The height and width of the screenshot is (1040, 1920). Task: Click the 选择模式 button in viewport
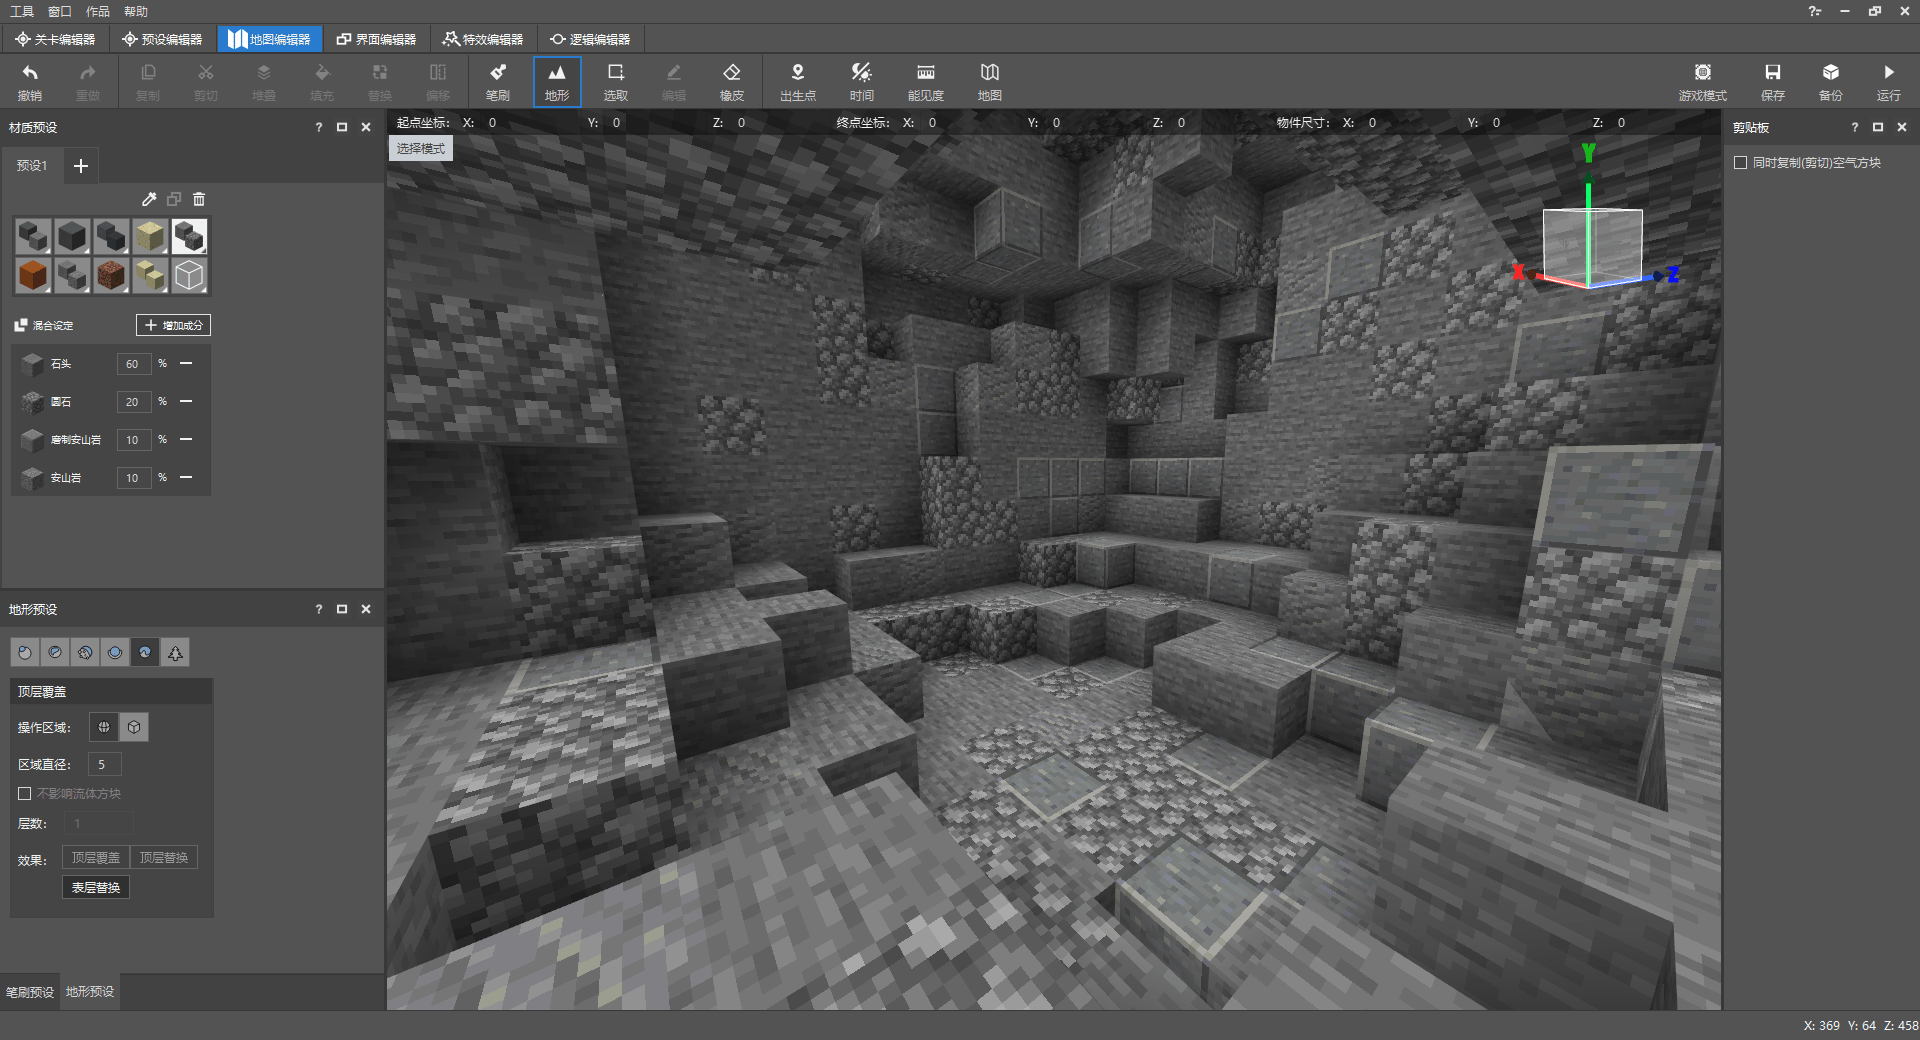point(421,149)
